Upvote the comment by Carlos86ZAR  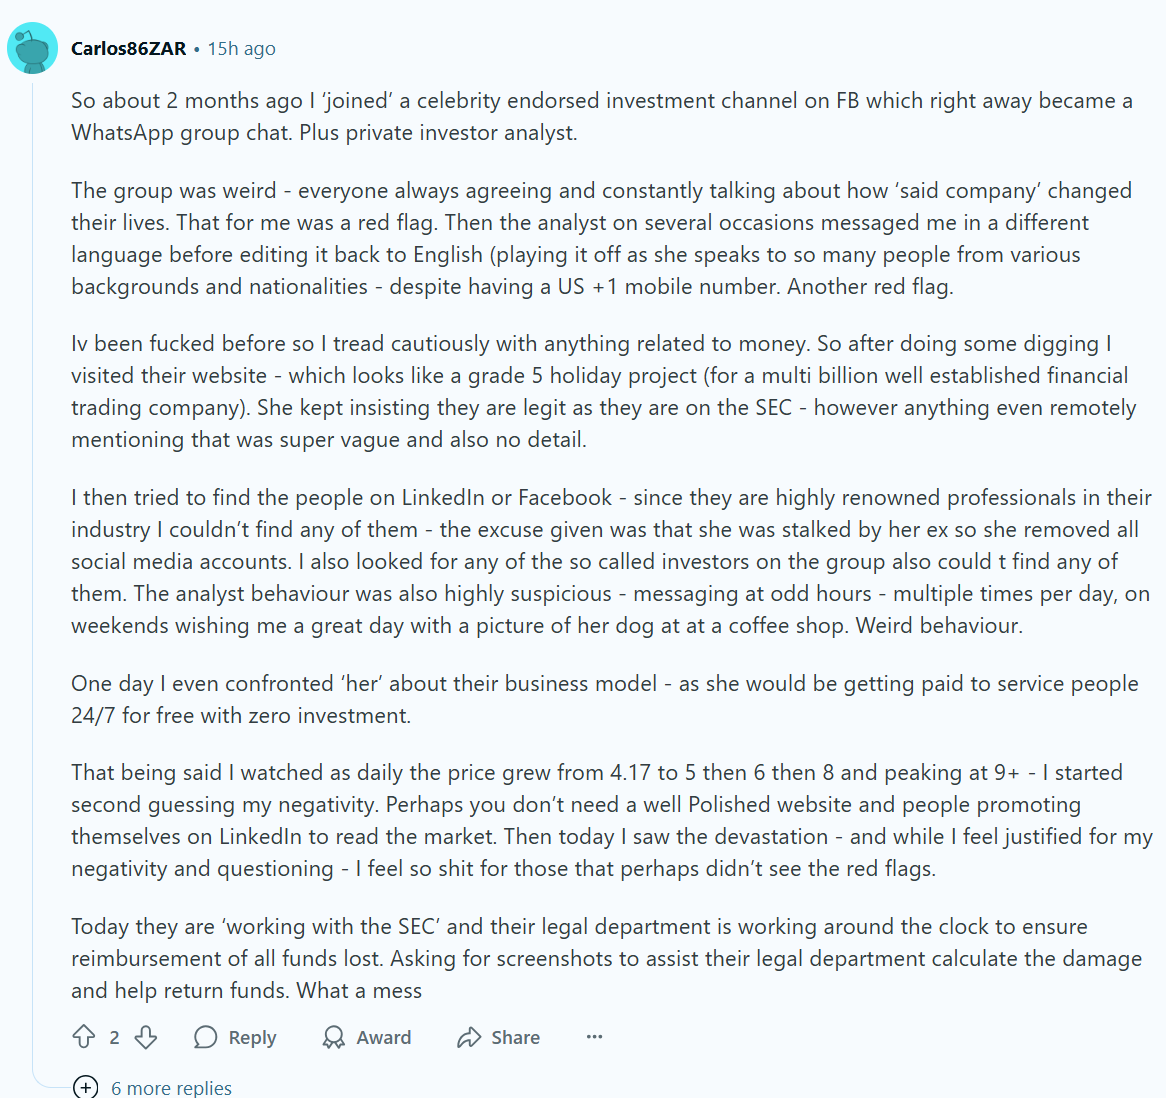coord(84,1037)
